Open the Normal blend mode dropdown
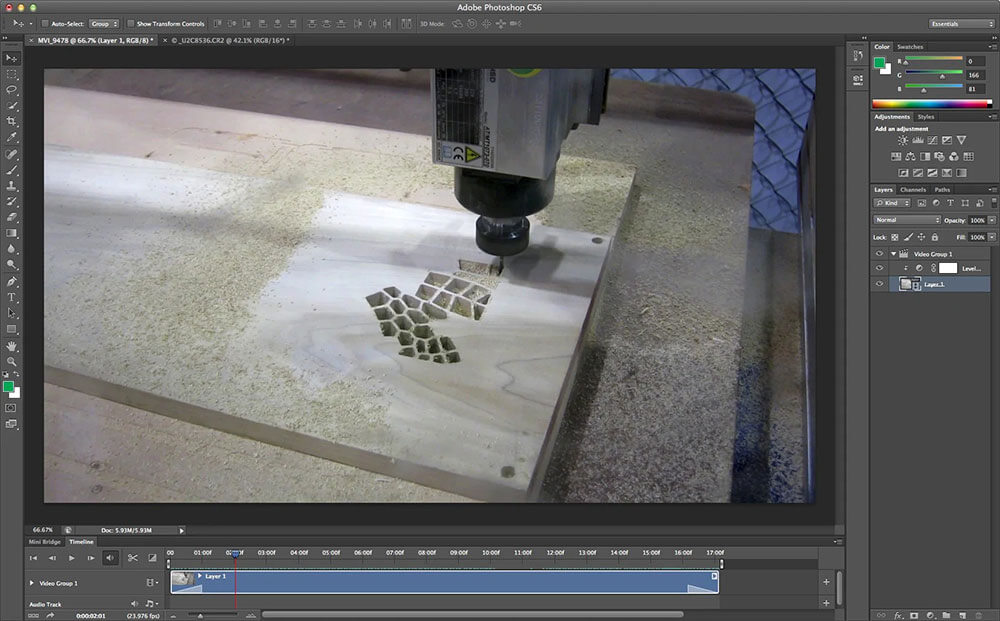1000x621 pixels. [x=906, y=220]
